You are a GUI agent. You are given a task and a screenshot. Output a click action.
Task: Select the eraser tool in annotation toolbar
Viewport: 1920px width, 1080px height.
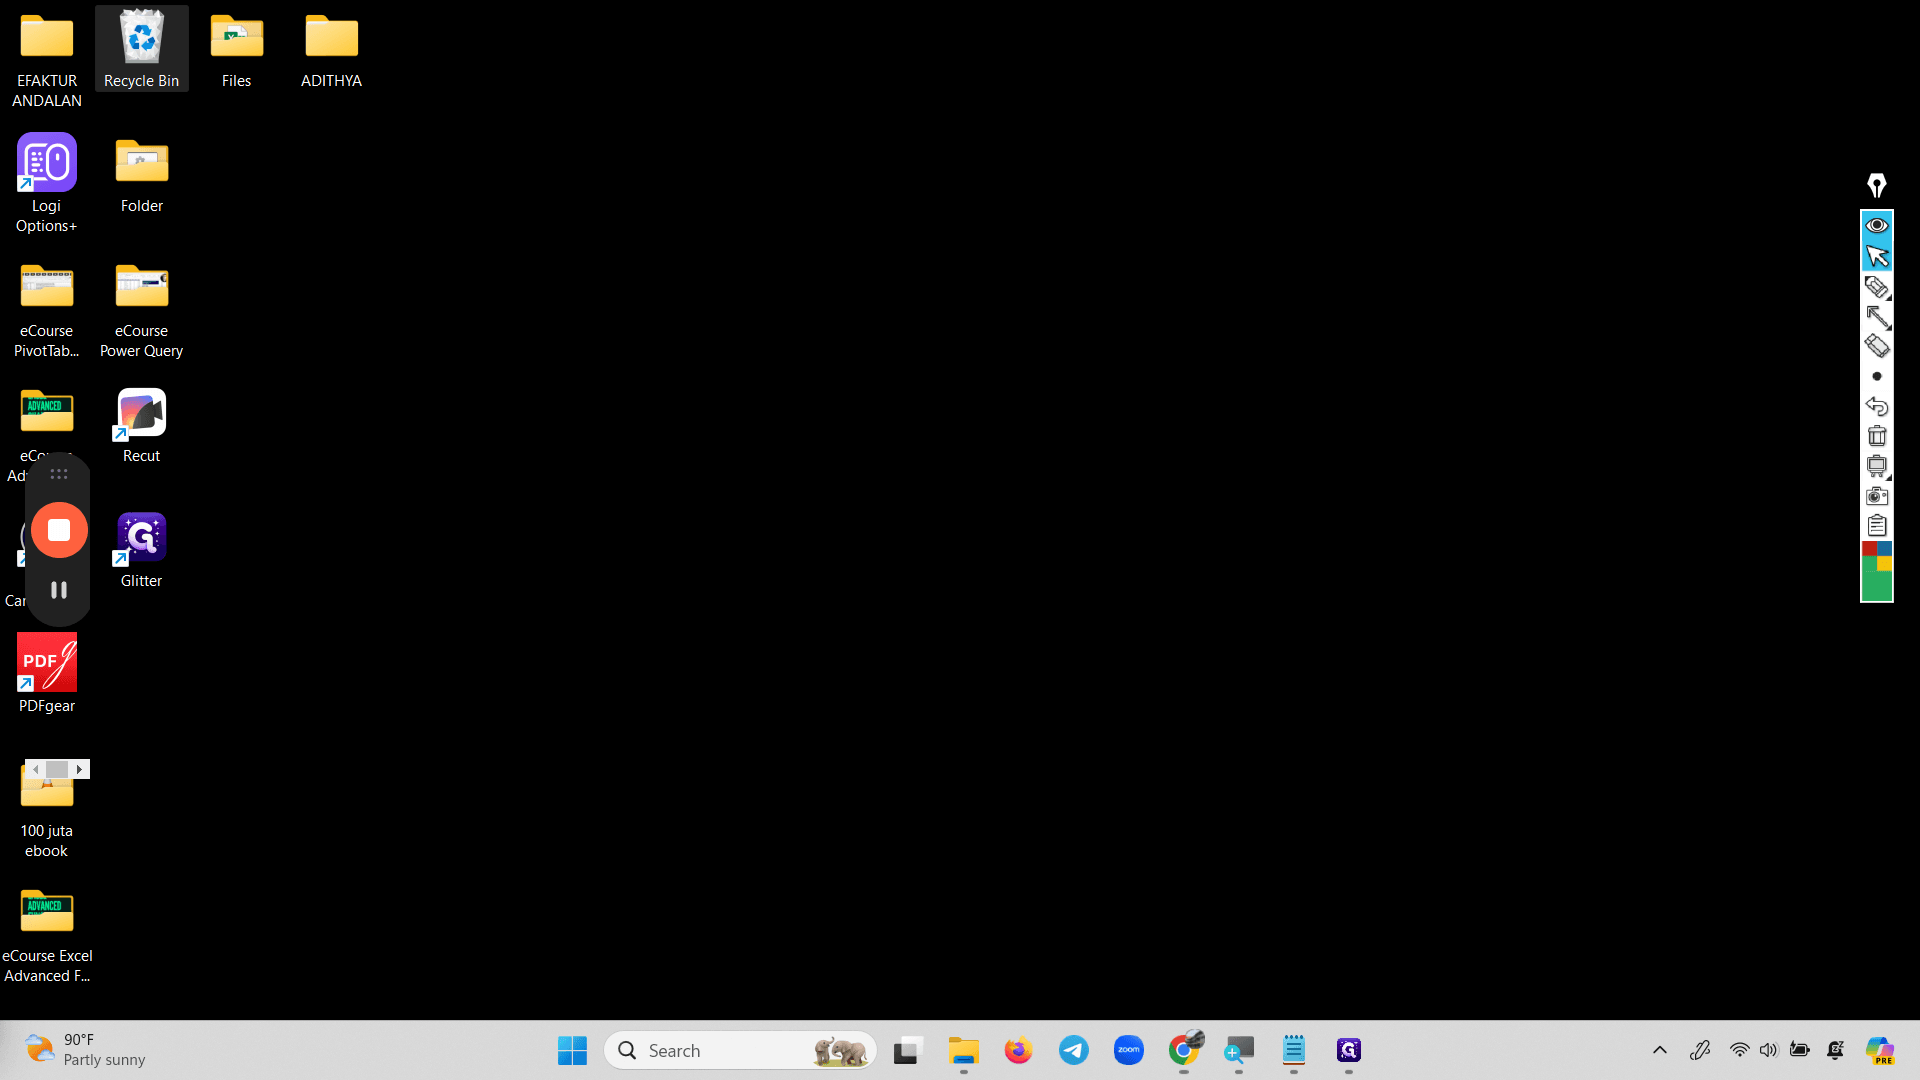(1877, 346)
